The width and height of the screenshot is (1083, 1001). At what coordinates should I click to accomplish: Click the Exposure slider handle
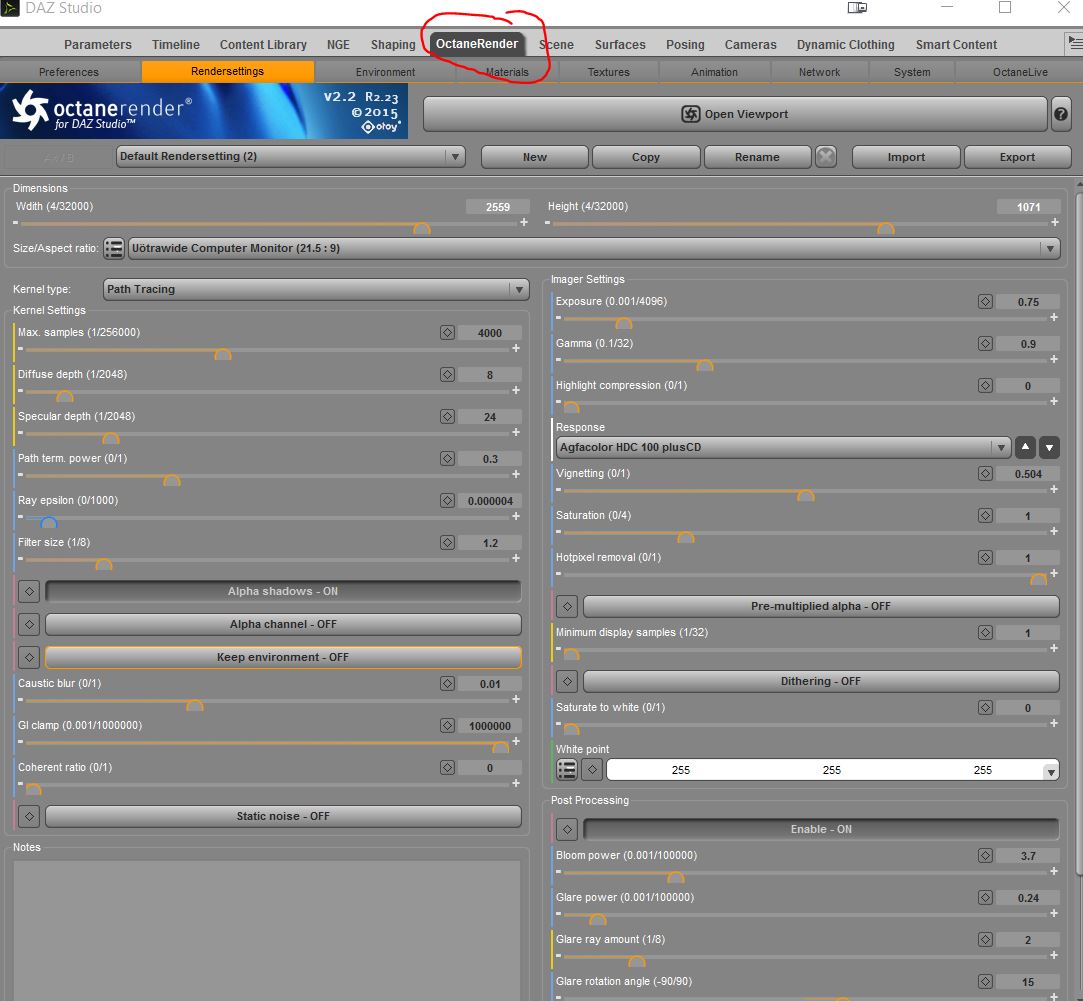pyautogui.click(x=623, y=323)
